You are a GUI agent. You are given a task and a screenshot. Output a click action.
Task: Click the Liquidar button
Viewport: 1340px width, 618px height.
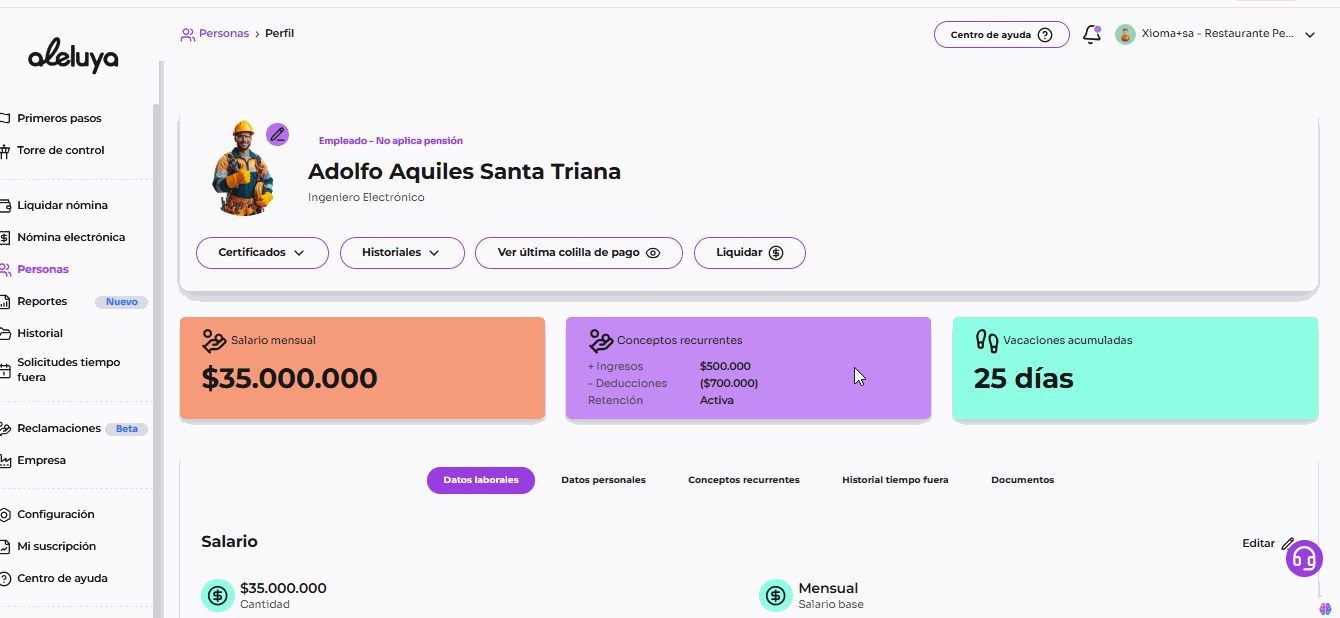pos(749,253)
